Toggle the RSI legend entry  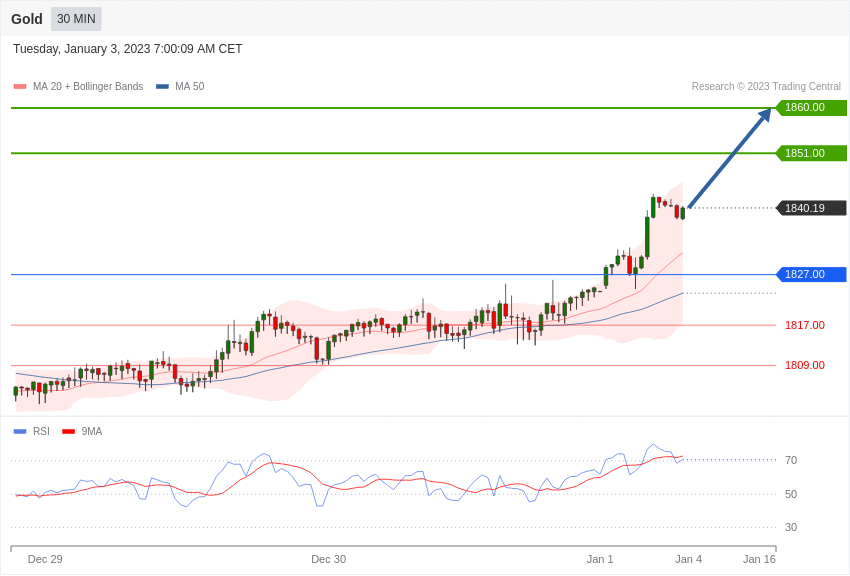tap(41, 432)
